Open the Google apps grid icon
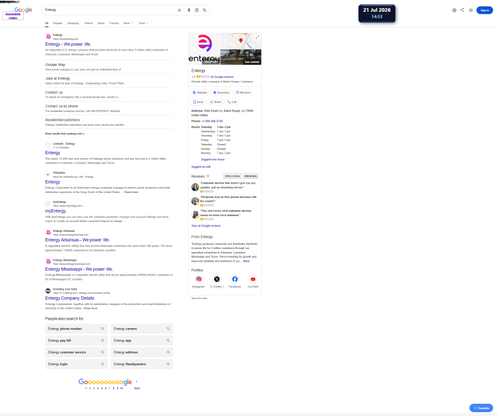500x416 pixels. 471,10
